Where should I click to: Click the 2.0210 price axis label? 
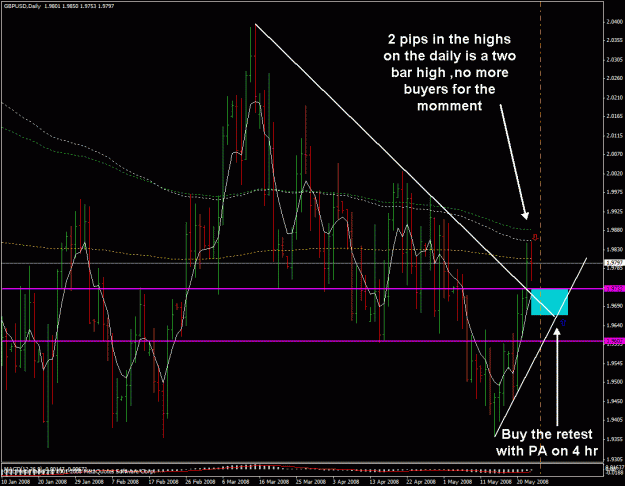[614, 97]
